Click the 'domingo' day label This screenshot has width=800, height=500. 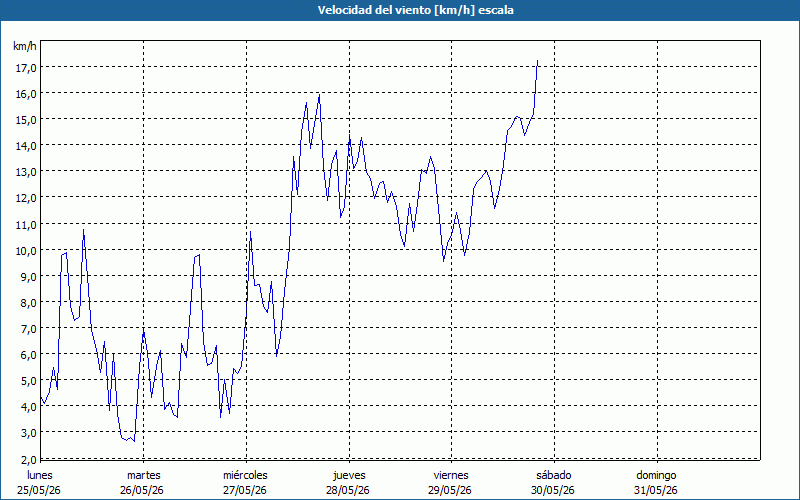[657, 475]
